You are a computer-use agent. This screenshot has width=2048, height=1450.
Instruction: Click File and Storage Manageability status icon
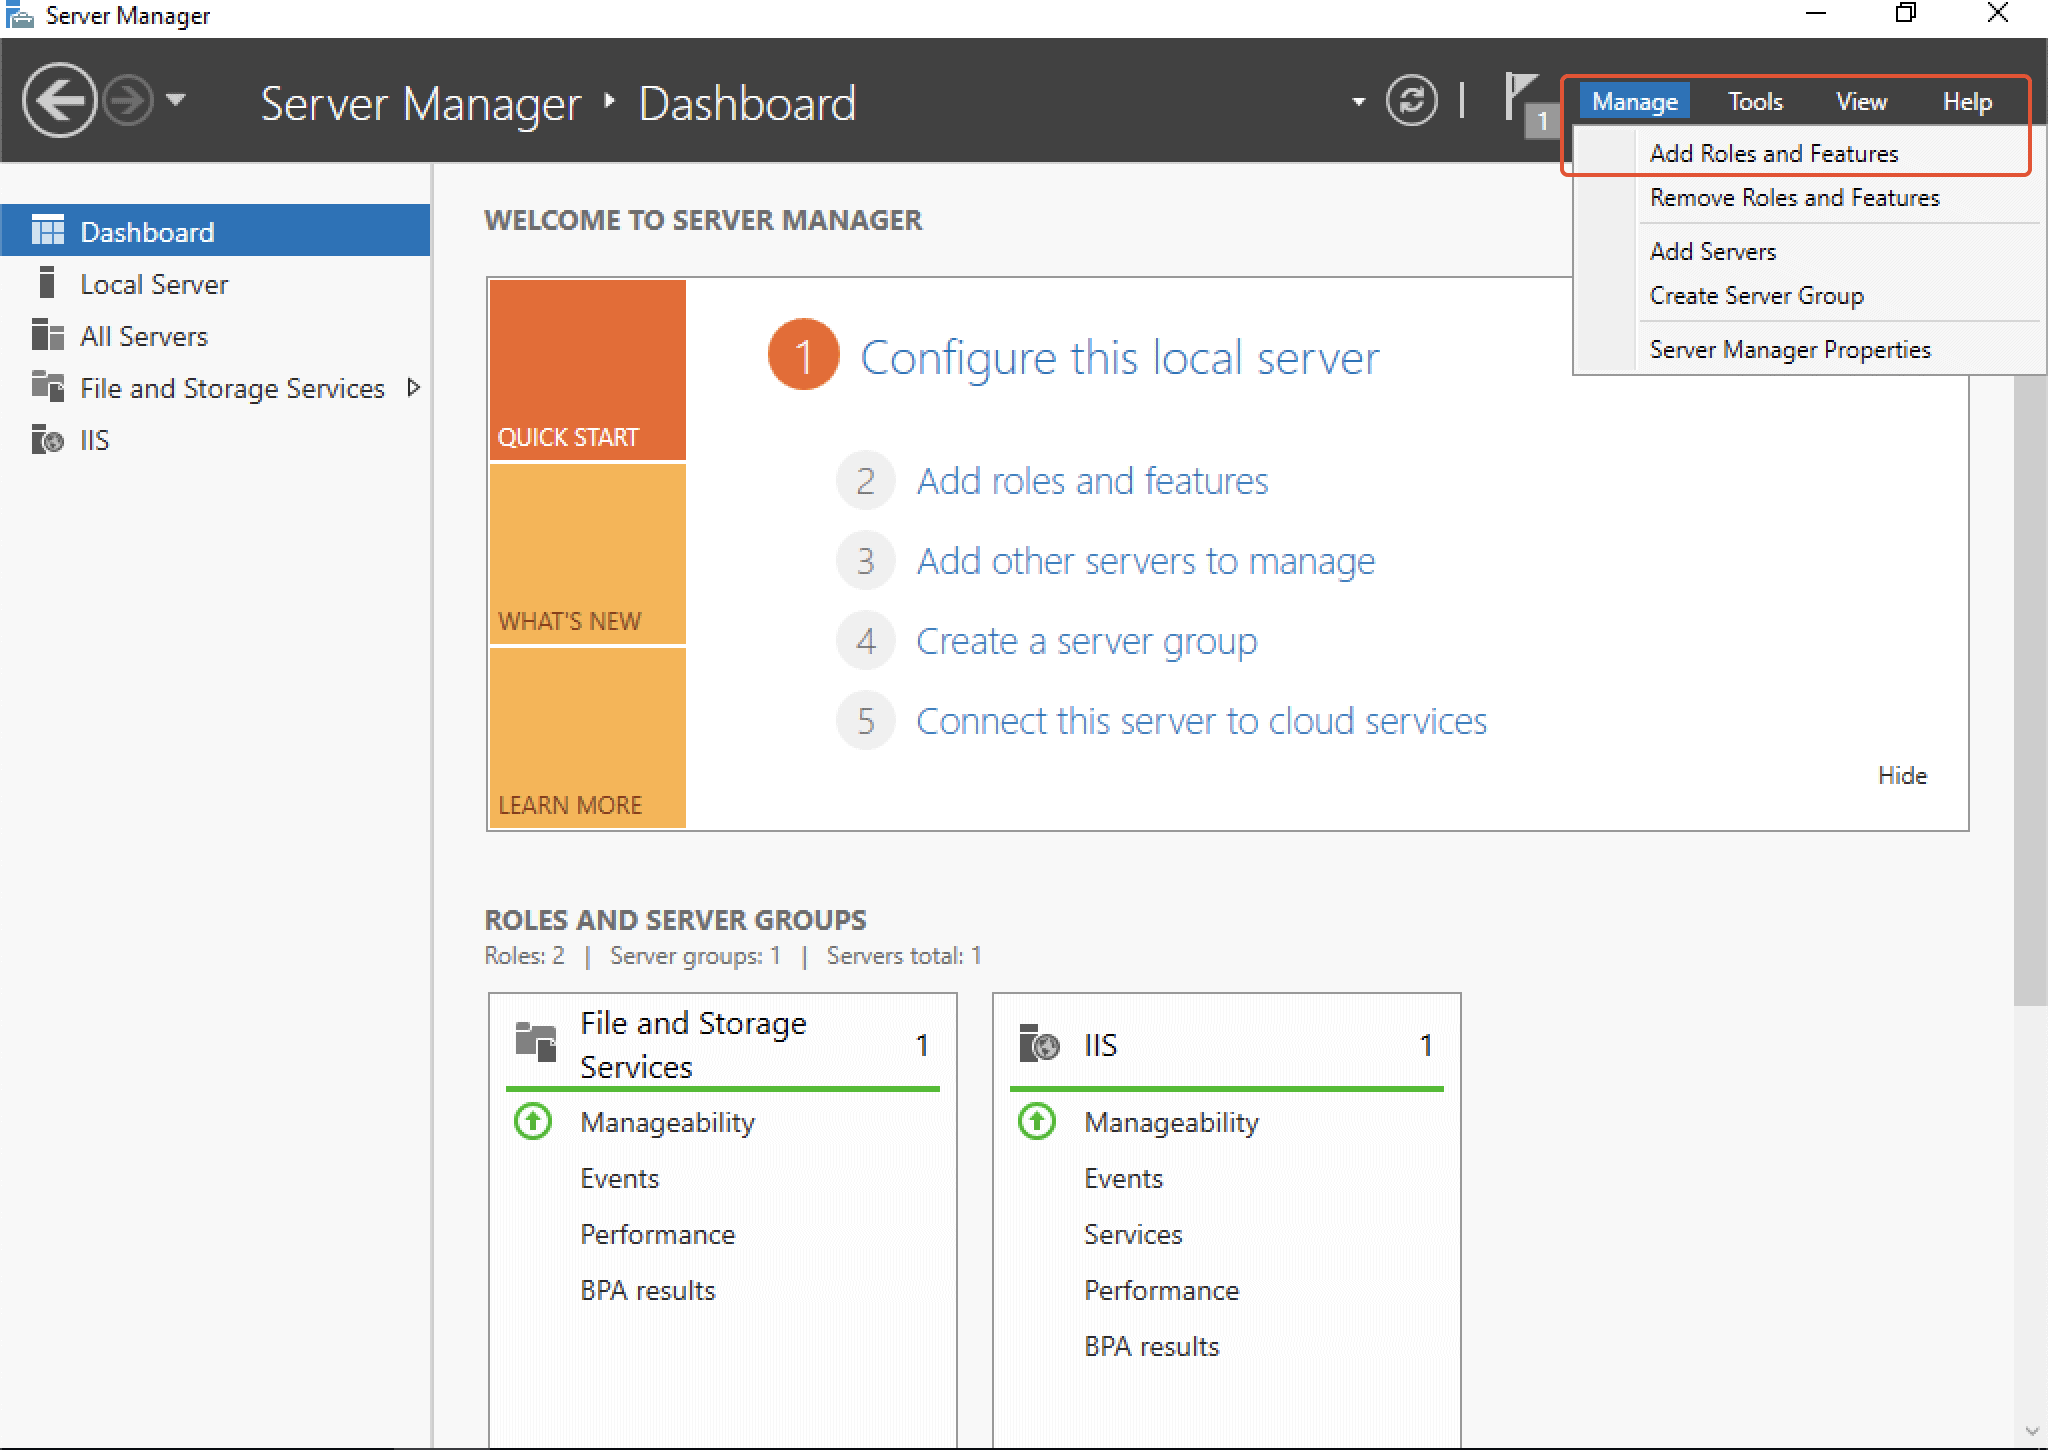point(533,1121)
